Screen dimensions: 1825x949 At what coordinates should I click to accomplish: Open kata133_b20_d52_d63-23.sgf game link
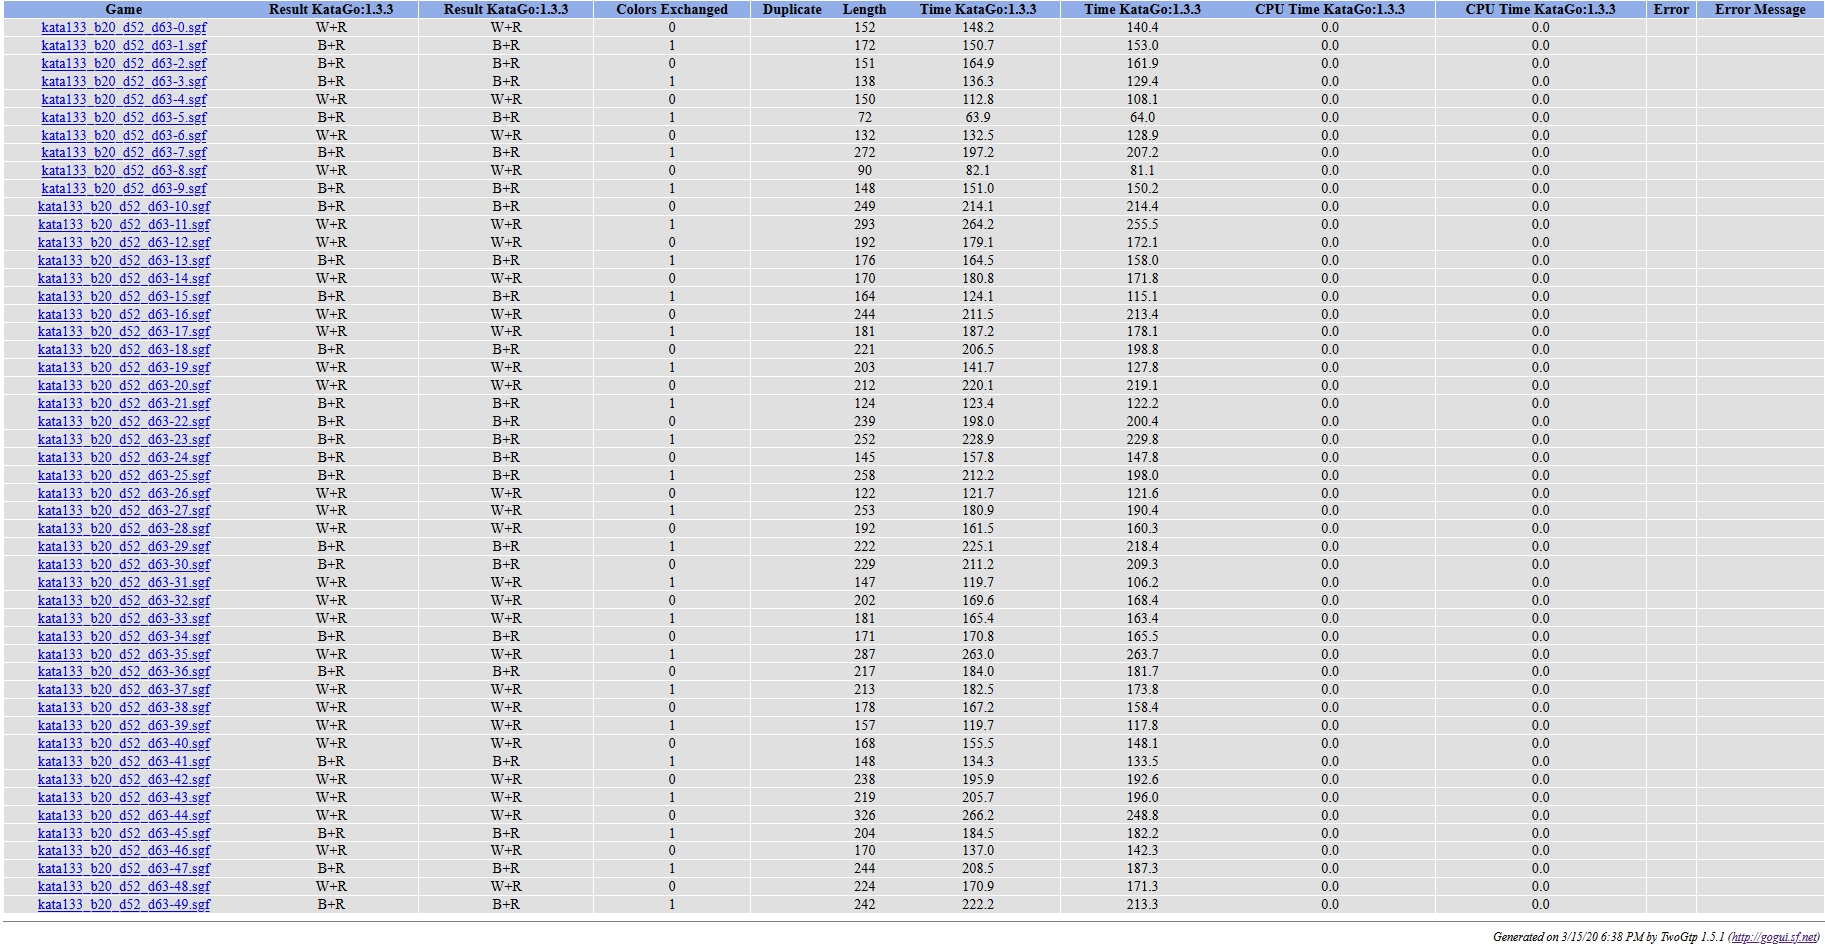tap(124, 440)
